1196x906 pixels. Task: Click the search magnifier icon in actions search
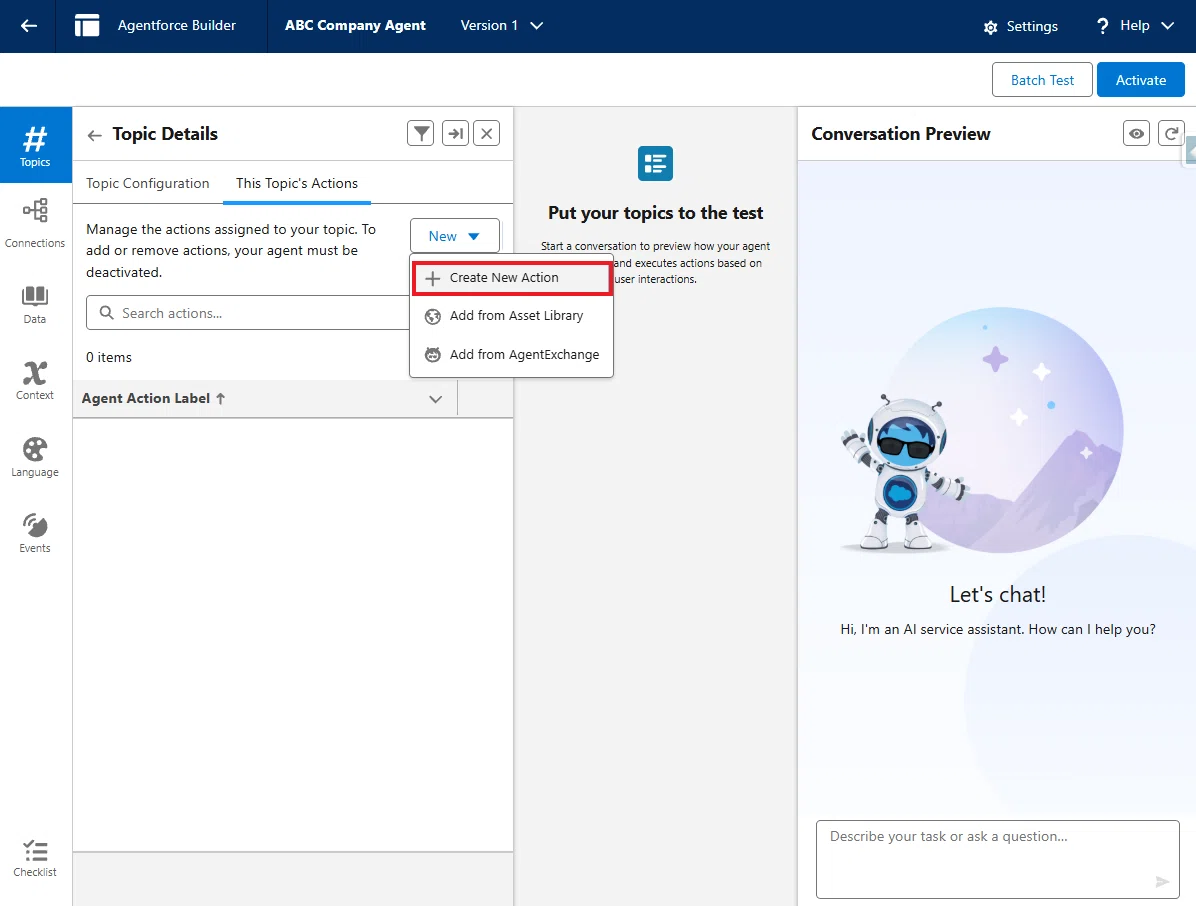pos(107,313)
